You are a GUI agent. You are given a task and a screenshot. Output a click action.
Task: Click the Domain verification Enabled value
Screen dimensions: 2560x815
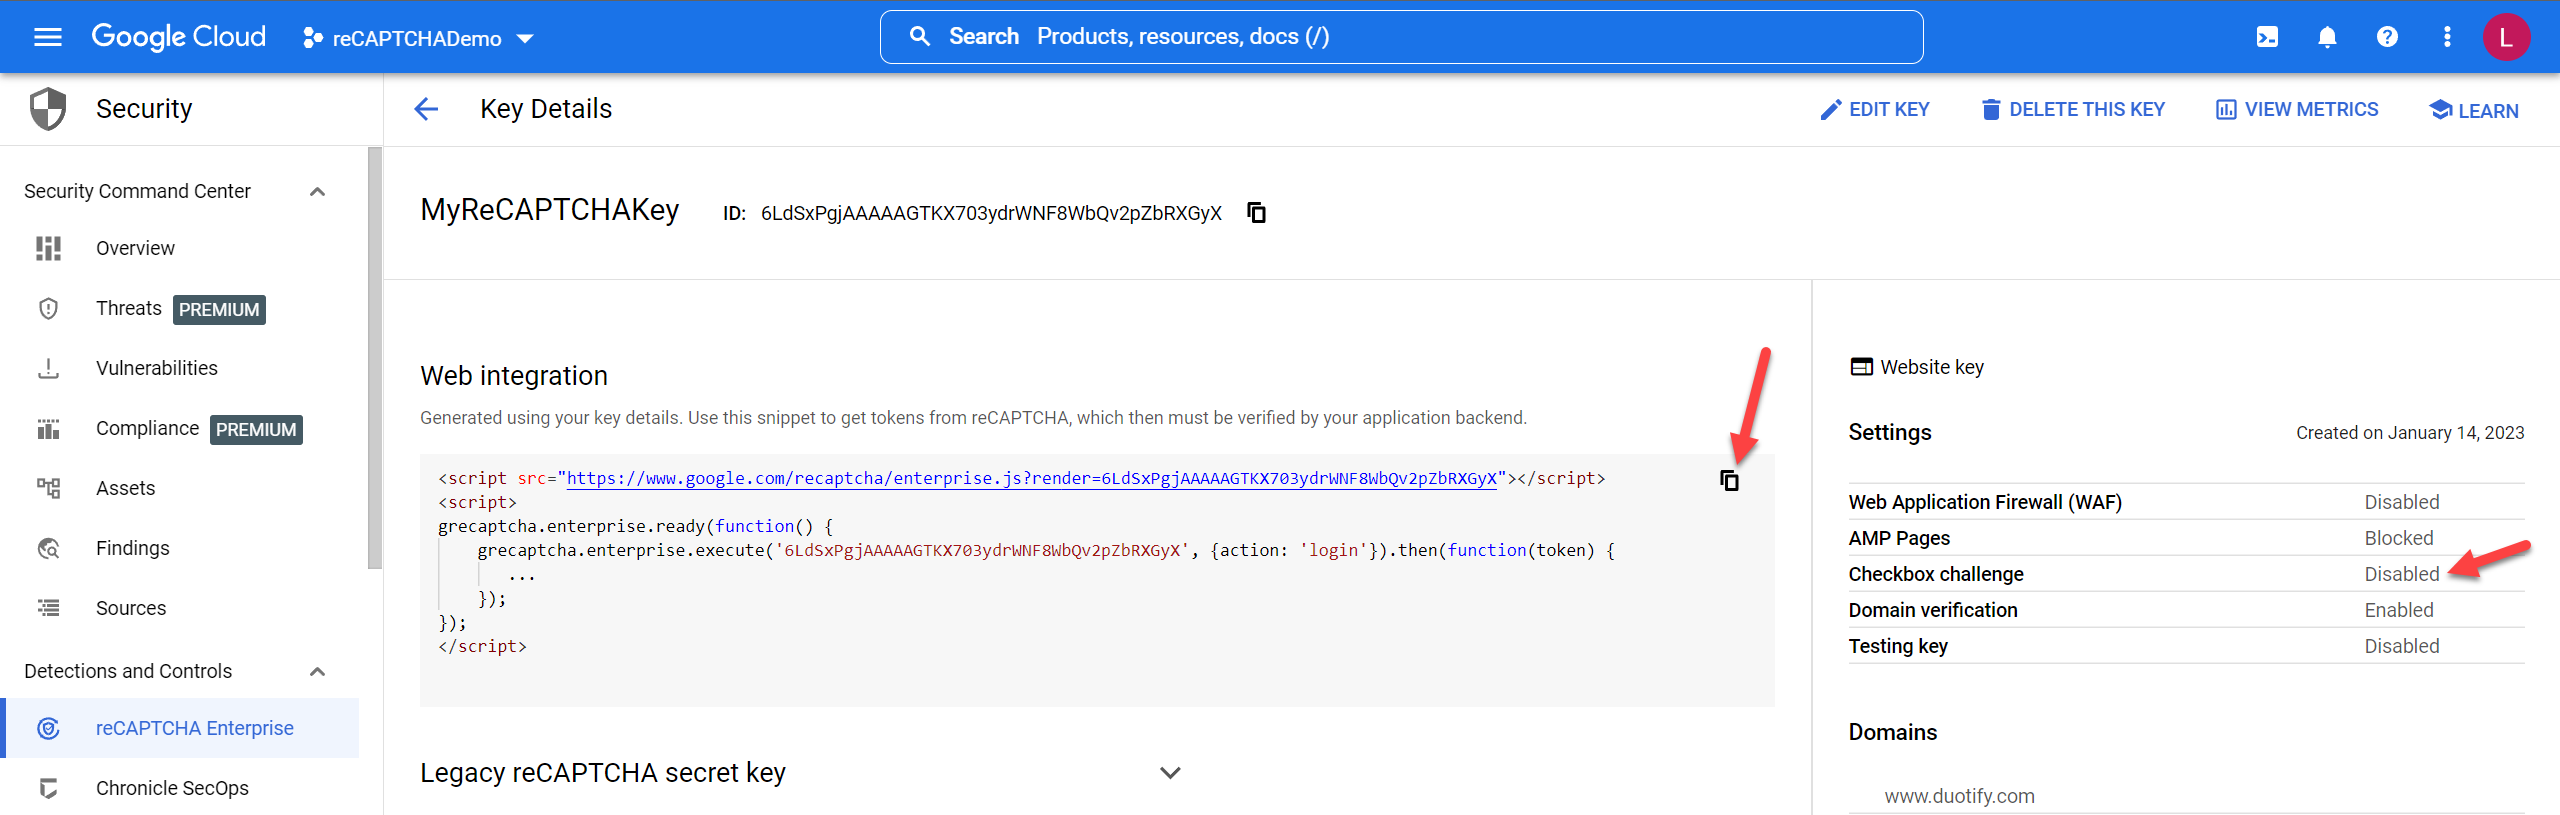[2398, 610]
